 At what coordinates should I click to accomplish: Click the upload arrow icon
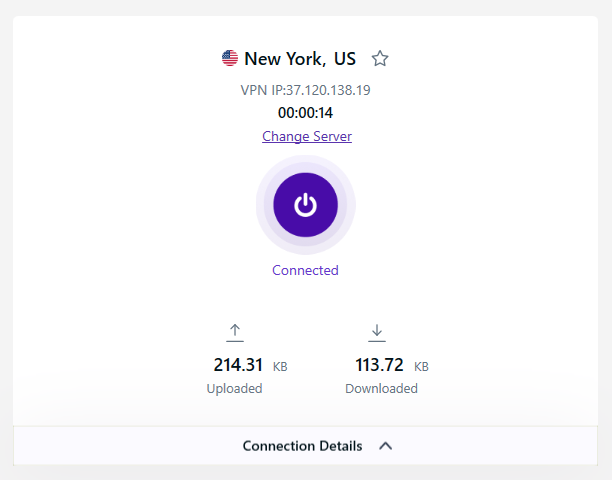(235, 331)
